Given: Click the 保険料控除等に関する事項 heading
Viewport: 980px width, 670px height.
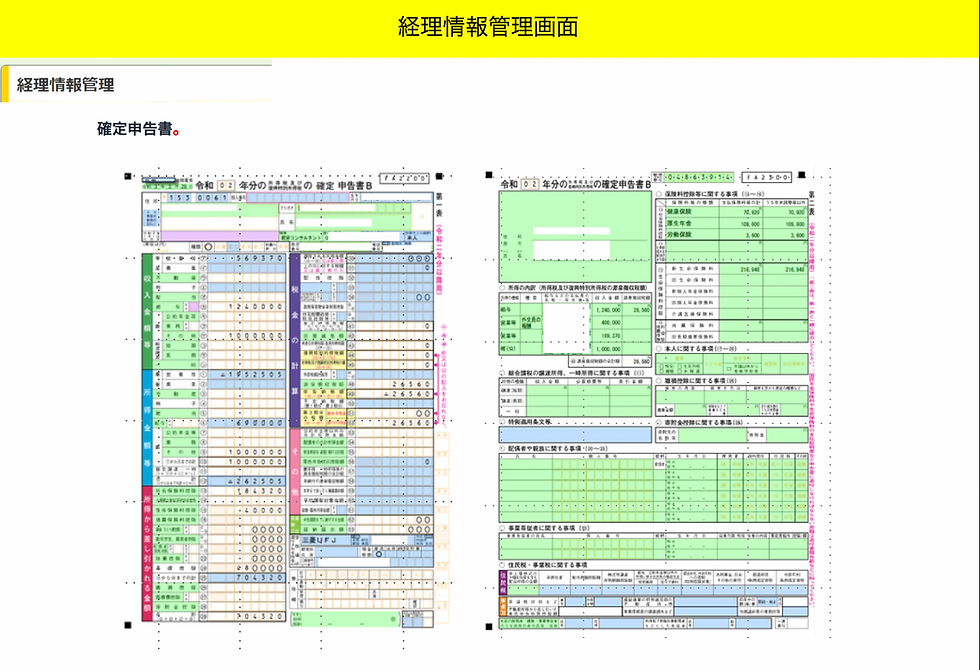Looking at the screenshot, I should tap(704, 194).
